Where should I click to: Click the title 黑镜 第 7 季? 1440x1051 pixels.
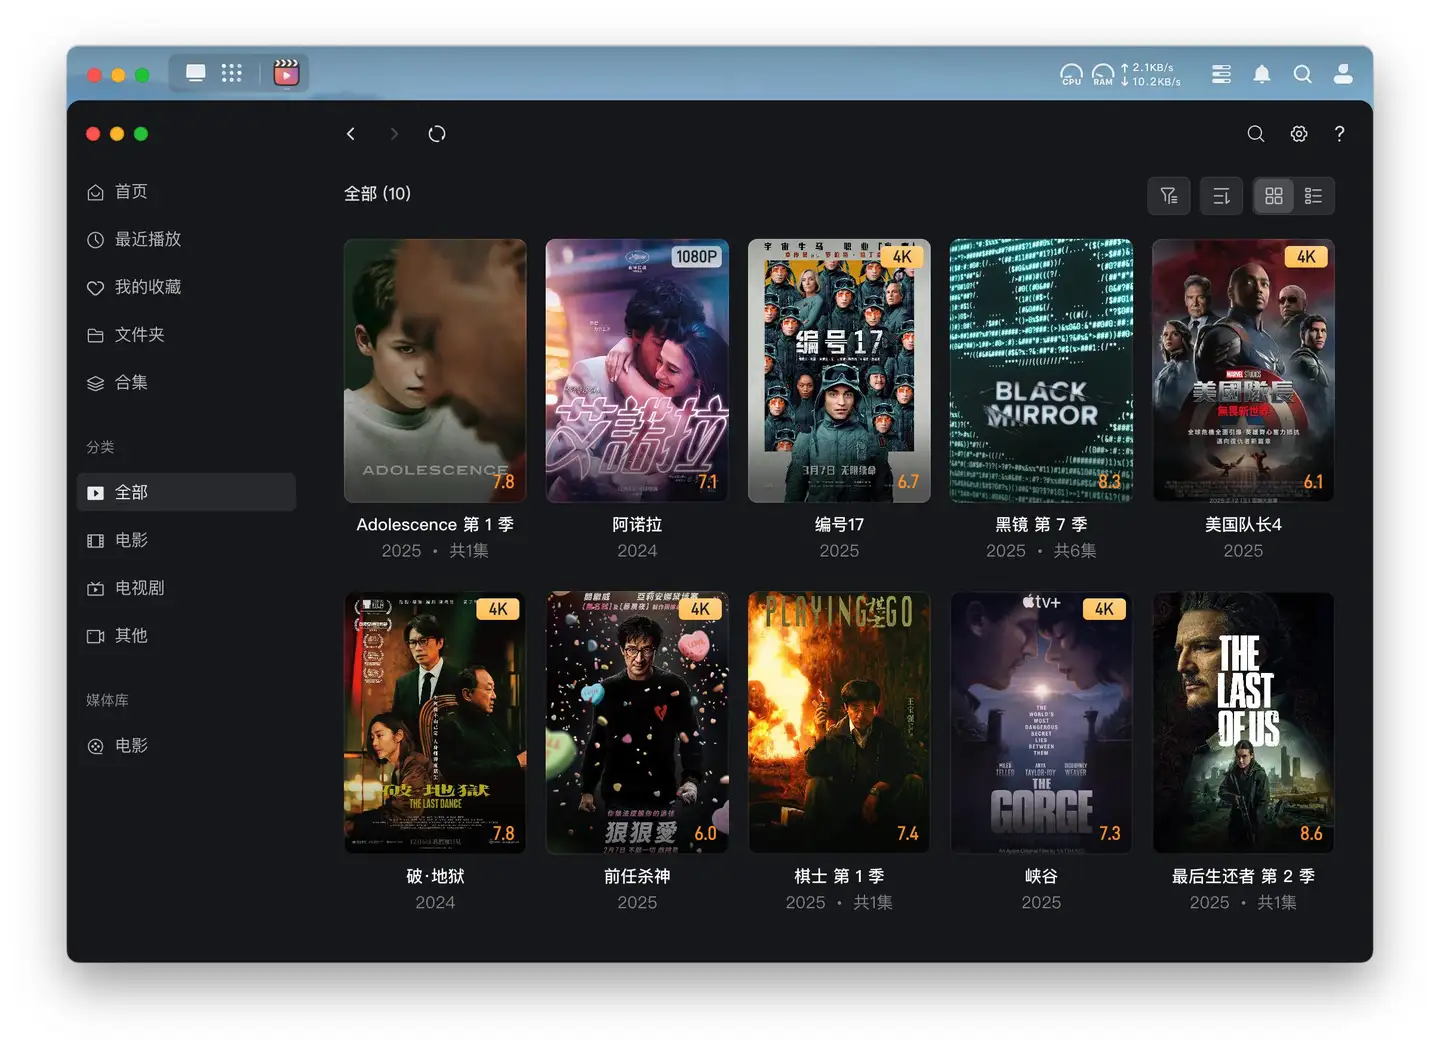pyautogui.click(x=1041, y=525)
